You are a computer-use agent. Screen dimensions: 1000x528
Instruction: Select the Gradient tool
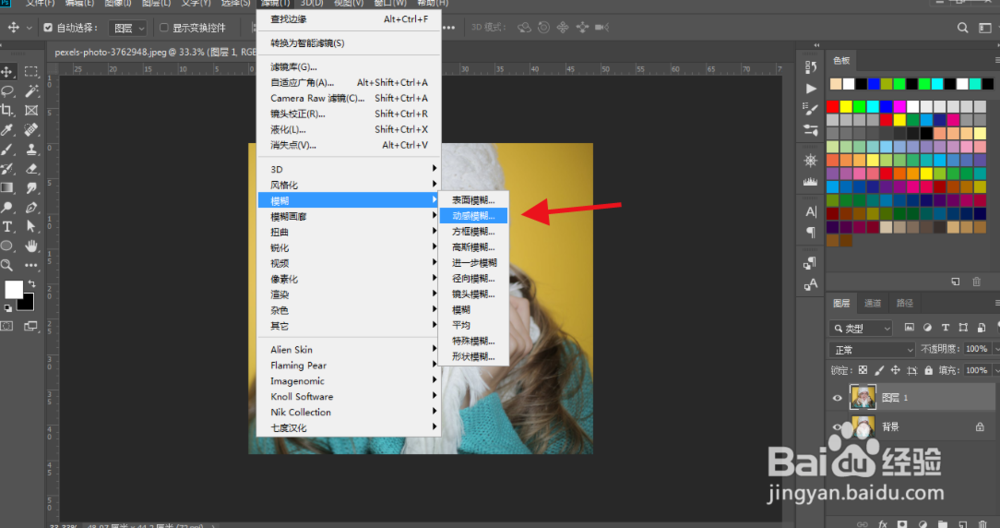pyautogui.click(x=7, y=188)
